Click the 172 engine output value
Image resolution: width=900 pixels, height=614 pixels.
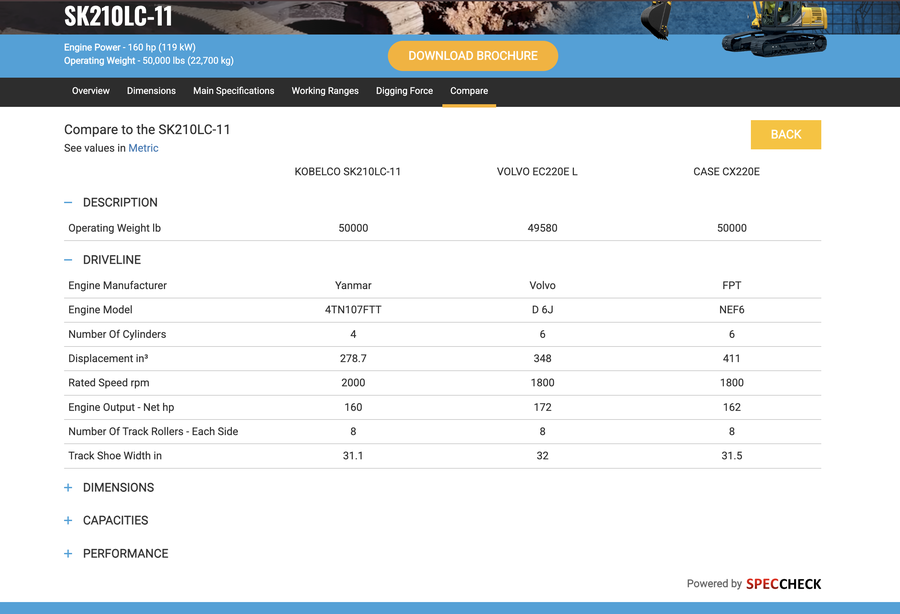(542, 407)
